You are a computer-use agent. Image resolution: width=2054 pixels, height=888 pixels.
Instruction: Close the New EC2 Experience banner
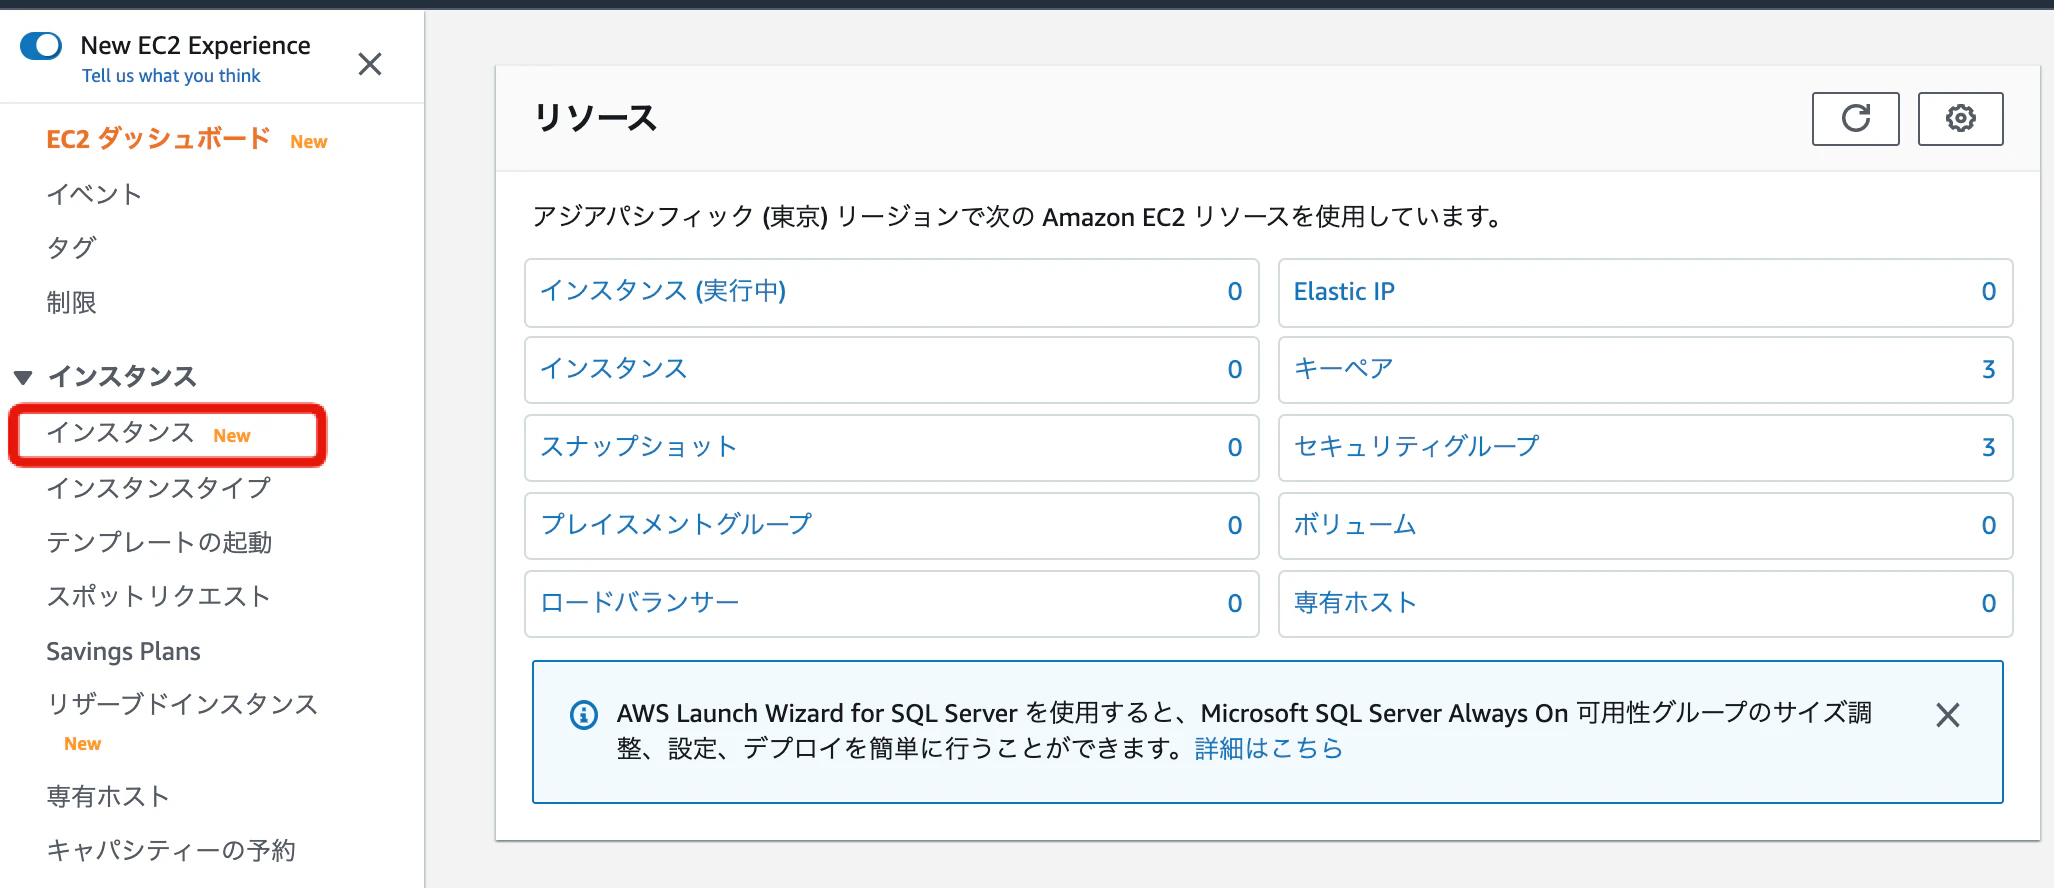click(370, 64)
